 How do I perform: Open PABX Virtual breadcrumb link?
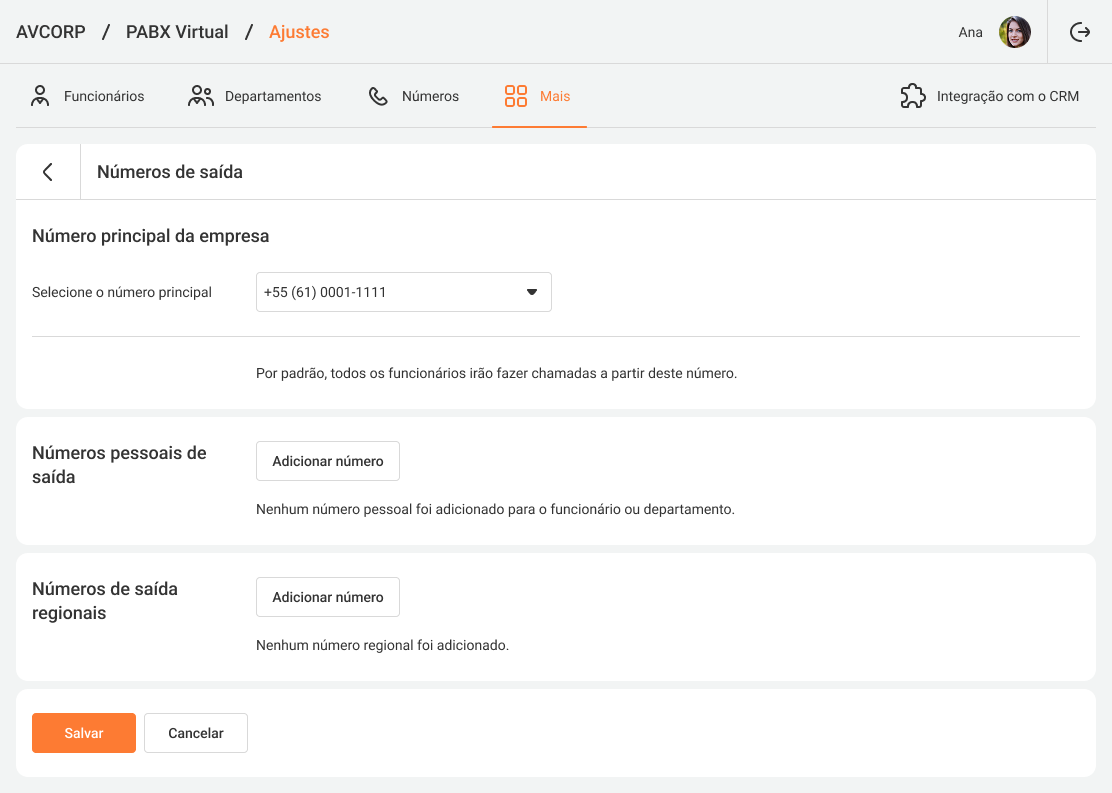(x=177, y=32)
